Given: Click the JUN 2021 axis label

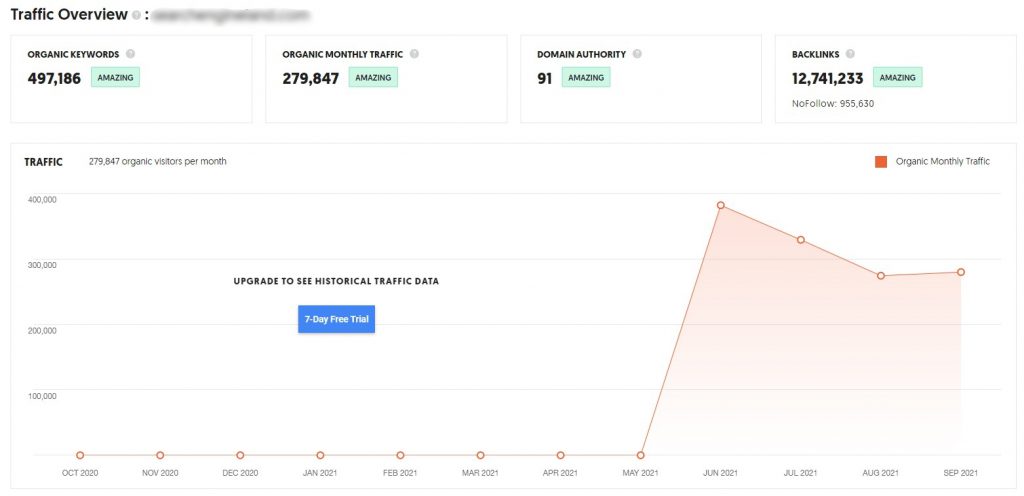Looking at the screenshot, I should (x=720, y=473).
